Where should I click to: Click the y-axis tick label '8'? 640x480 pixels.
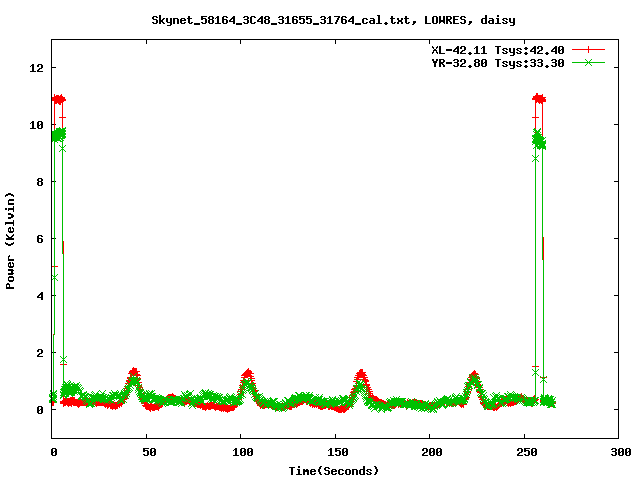(40, 182)
